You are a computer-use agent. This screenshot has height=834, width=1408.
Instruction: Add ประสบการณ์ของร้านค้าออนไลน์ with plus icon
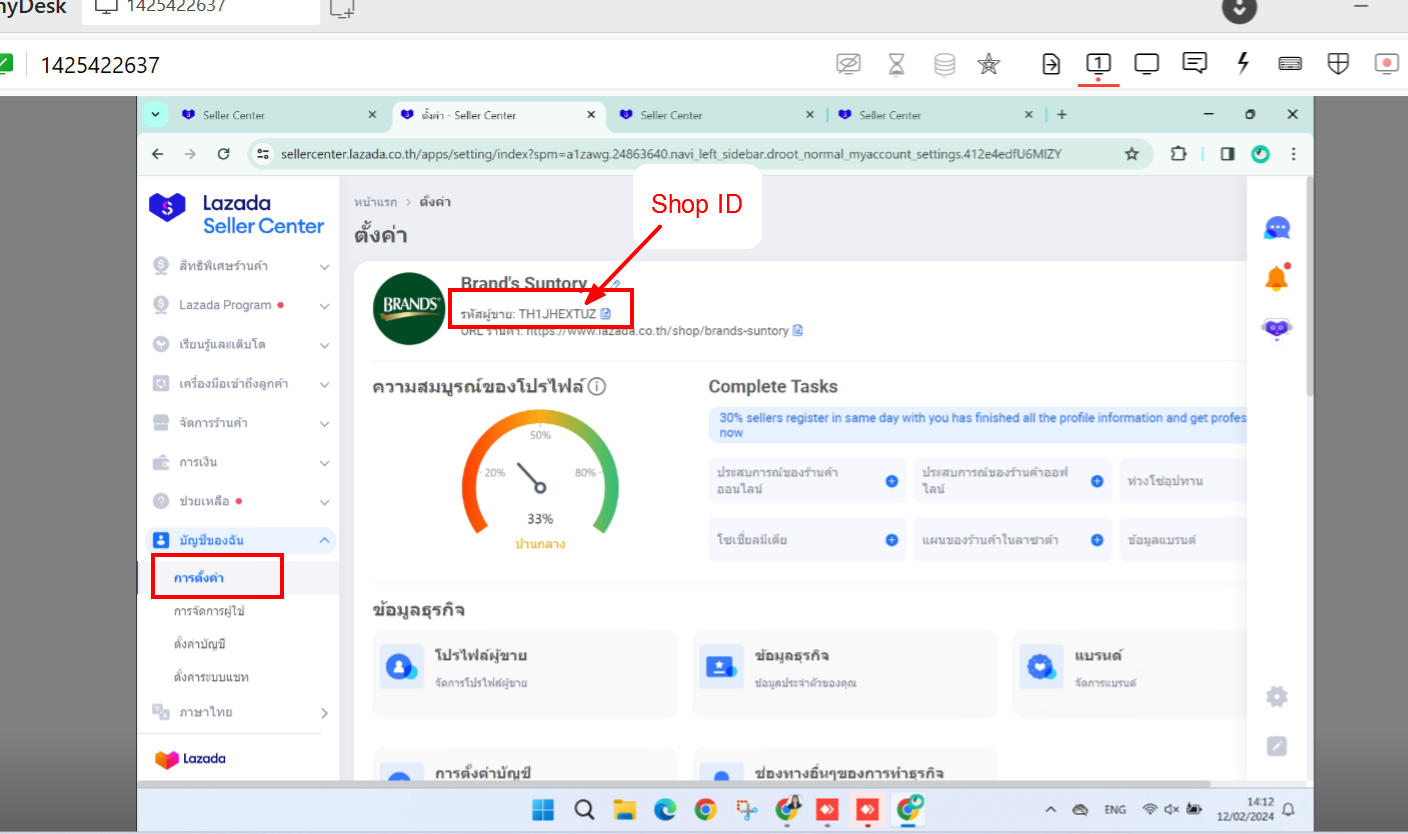click(x=891, y=481)
